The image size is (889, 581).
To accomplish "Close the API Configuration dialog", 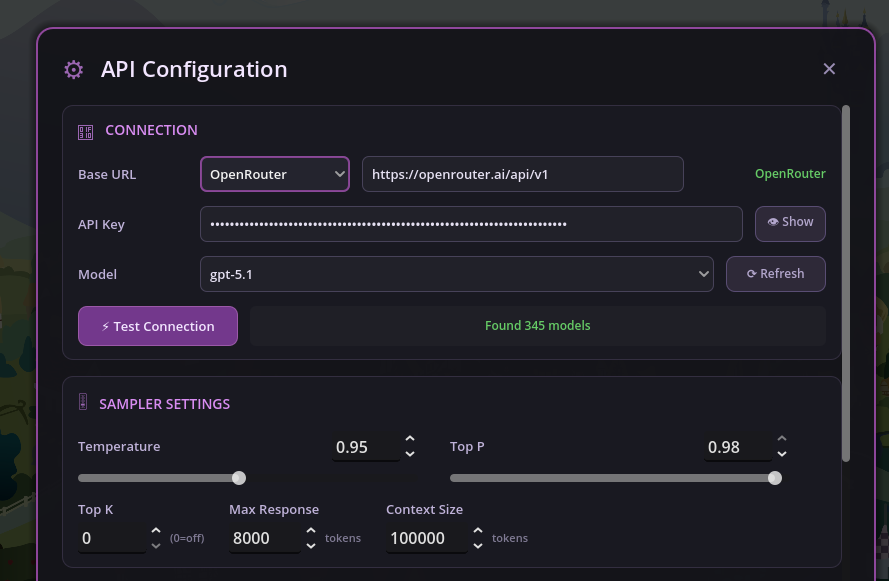I will tap(829, 69).
